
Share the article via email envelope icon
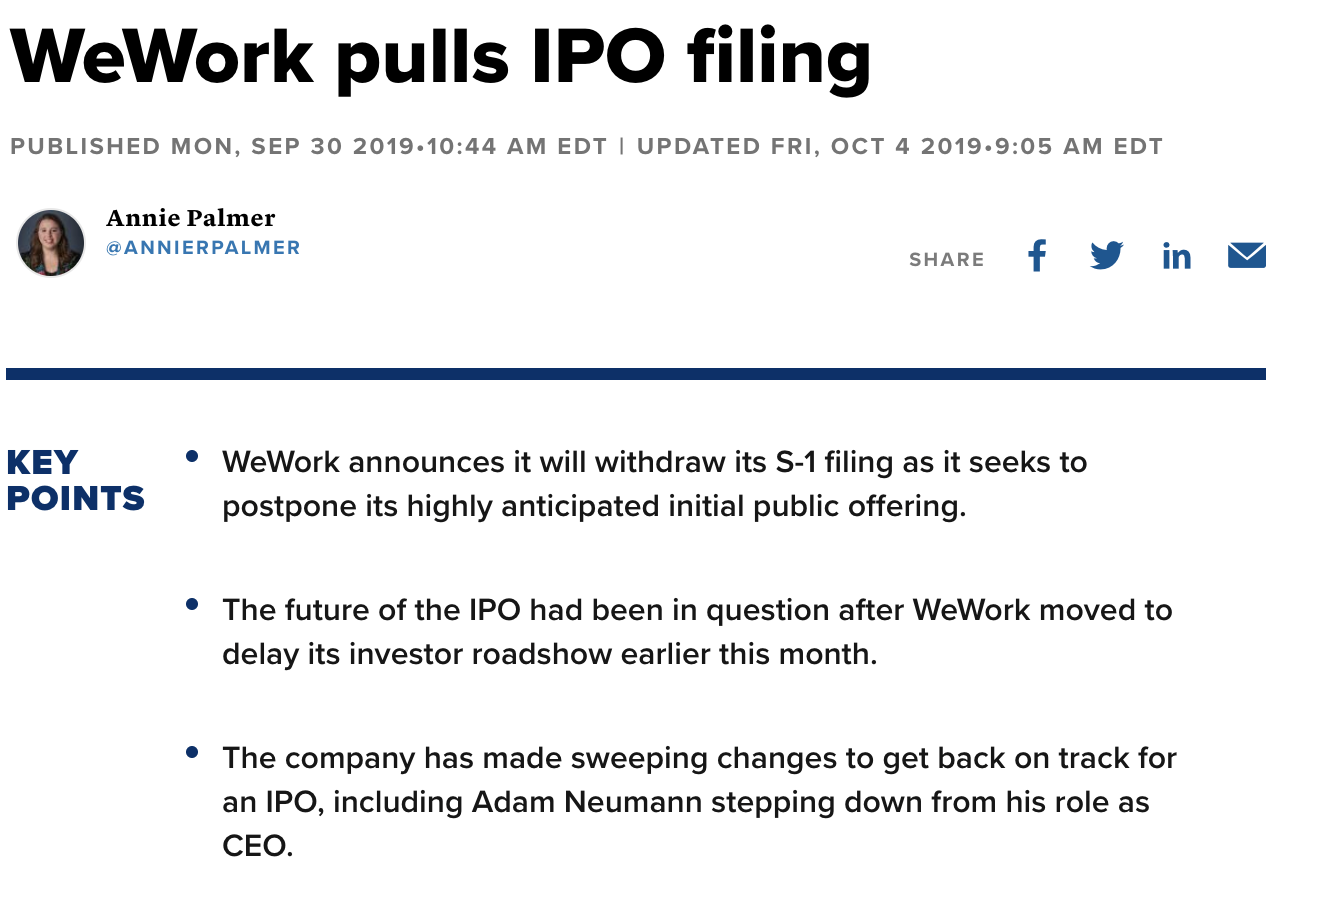point(1246,256)
